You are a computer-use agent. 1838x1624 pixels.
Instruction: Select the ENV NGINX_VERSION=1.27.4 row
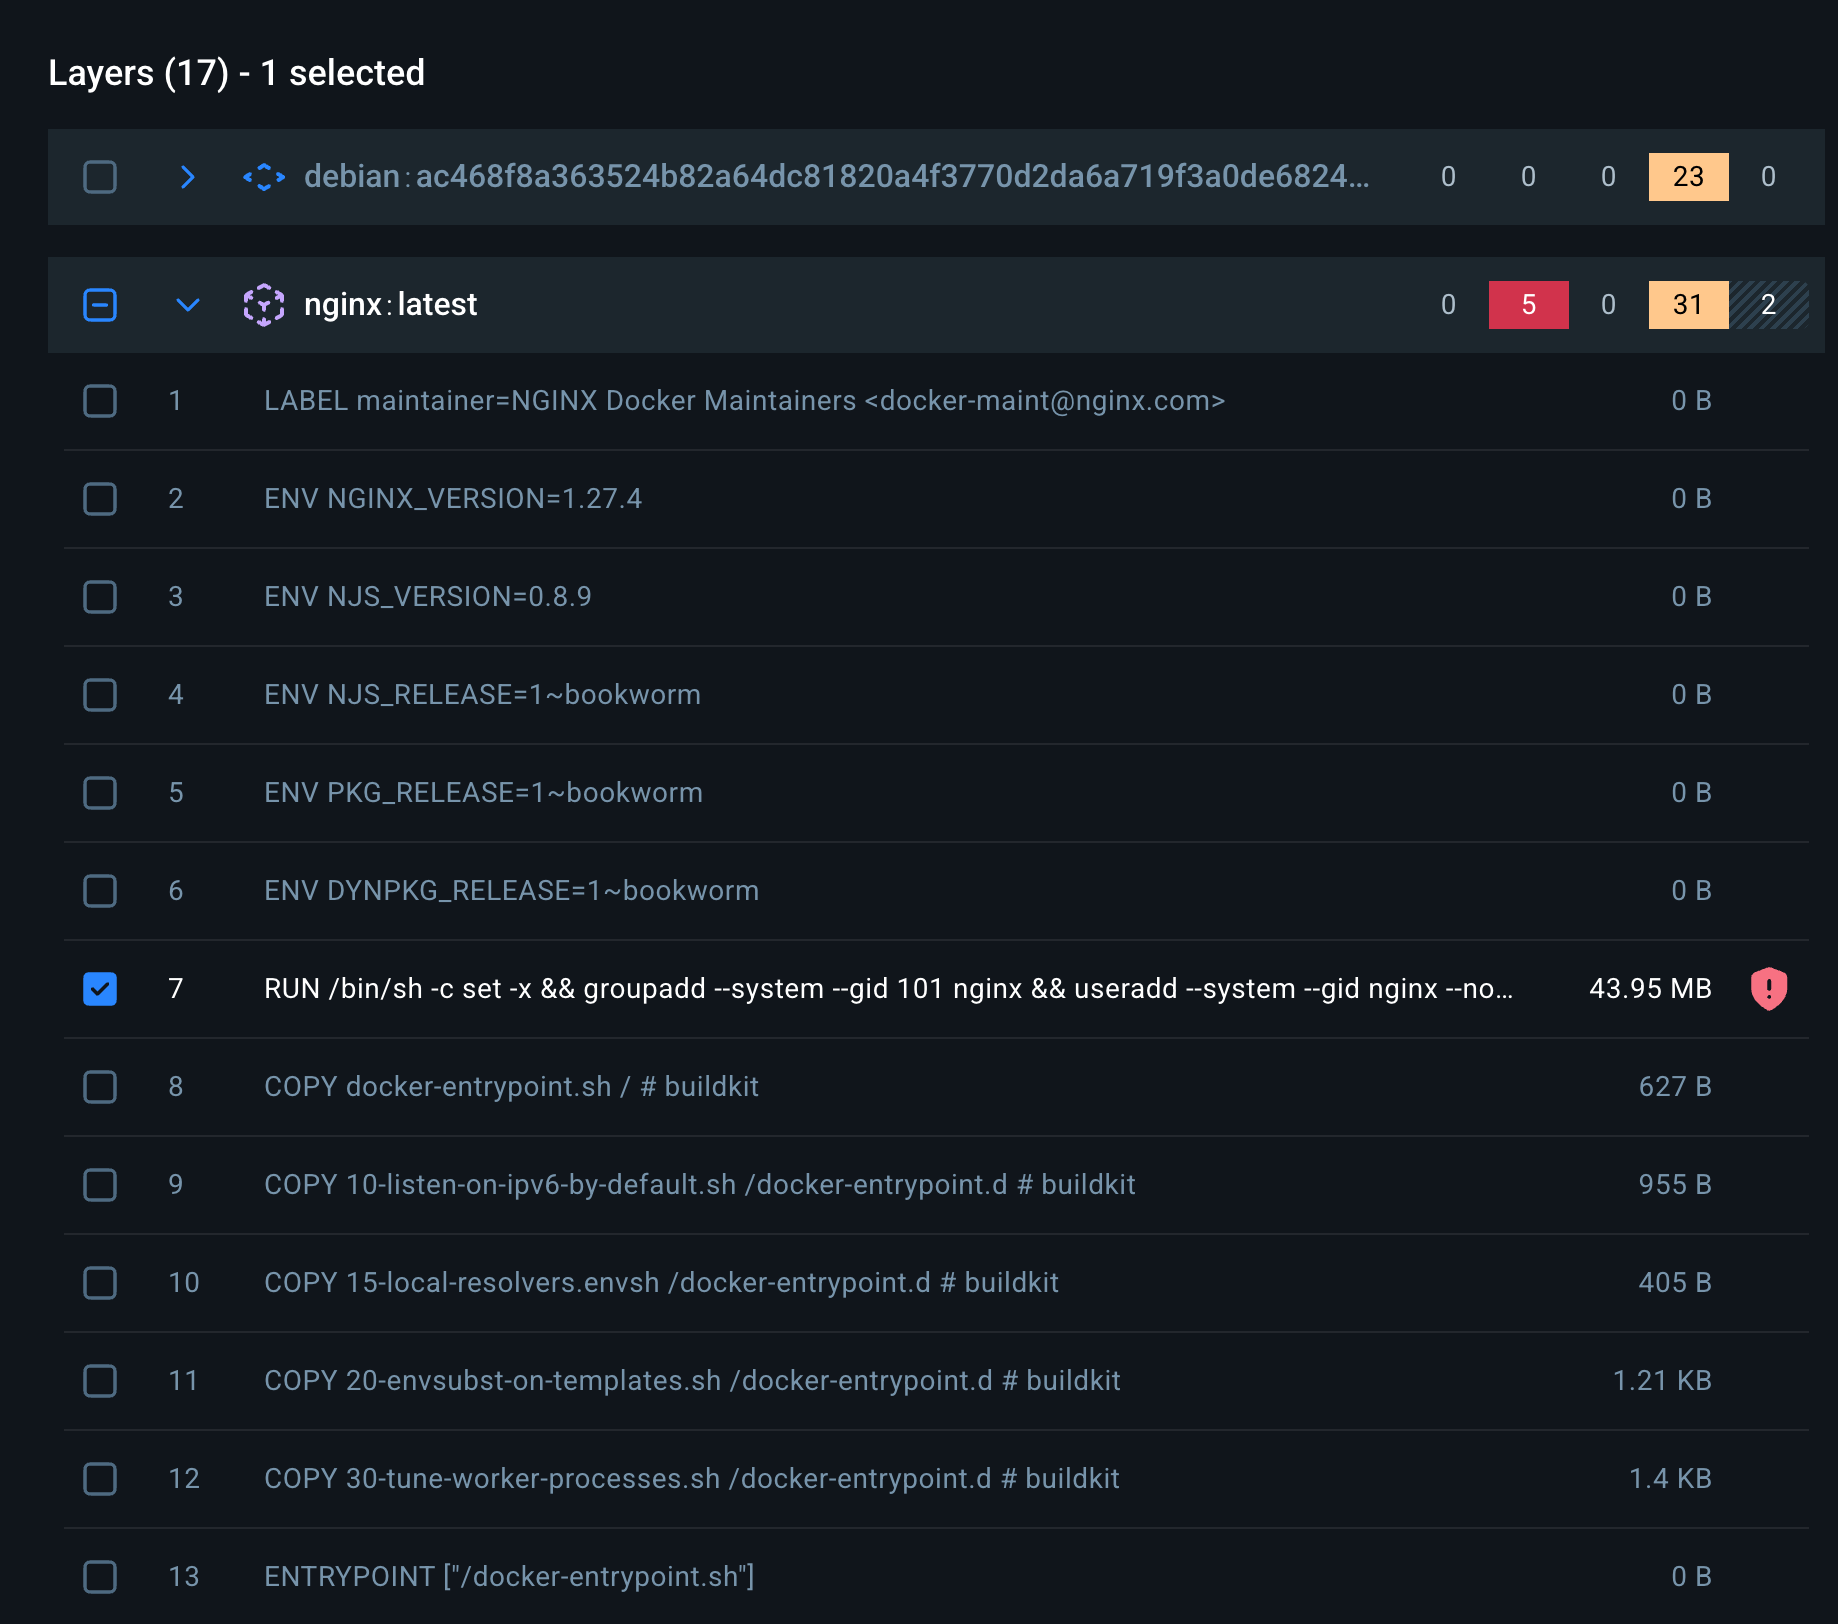coord(936,499)
